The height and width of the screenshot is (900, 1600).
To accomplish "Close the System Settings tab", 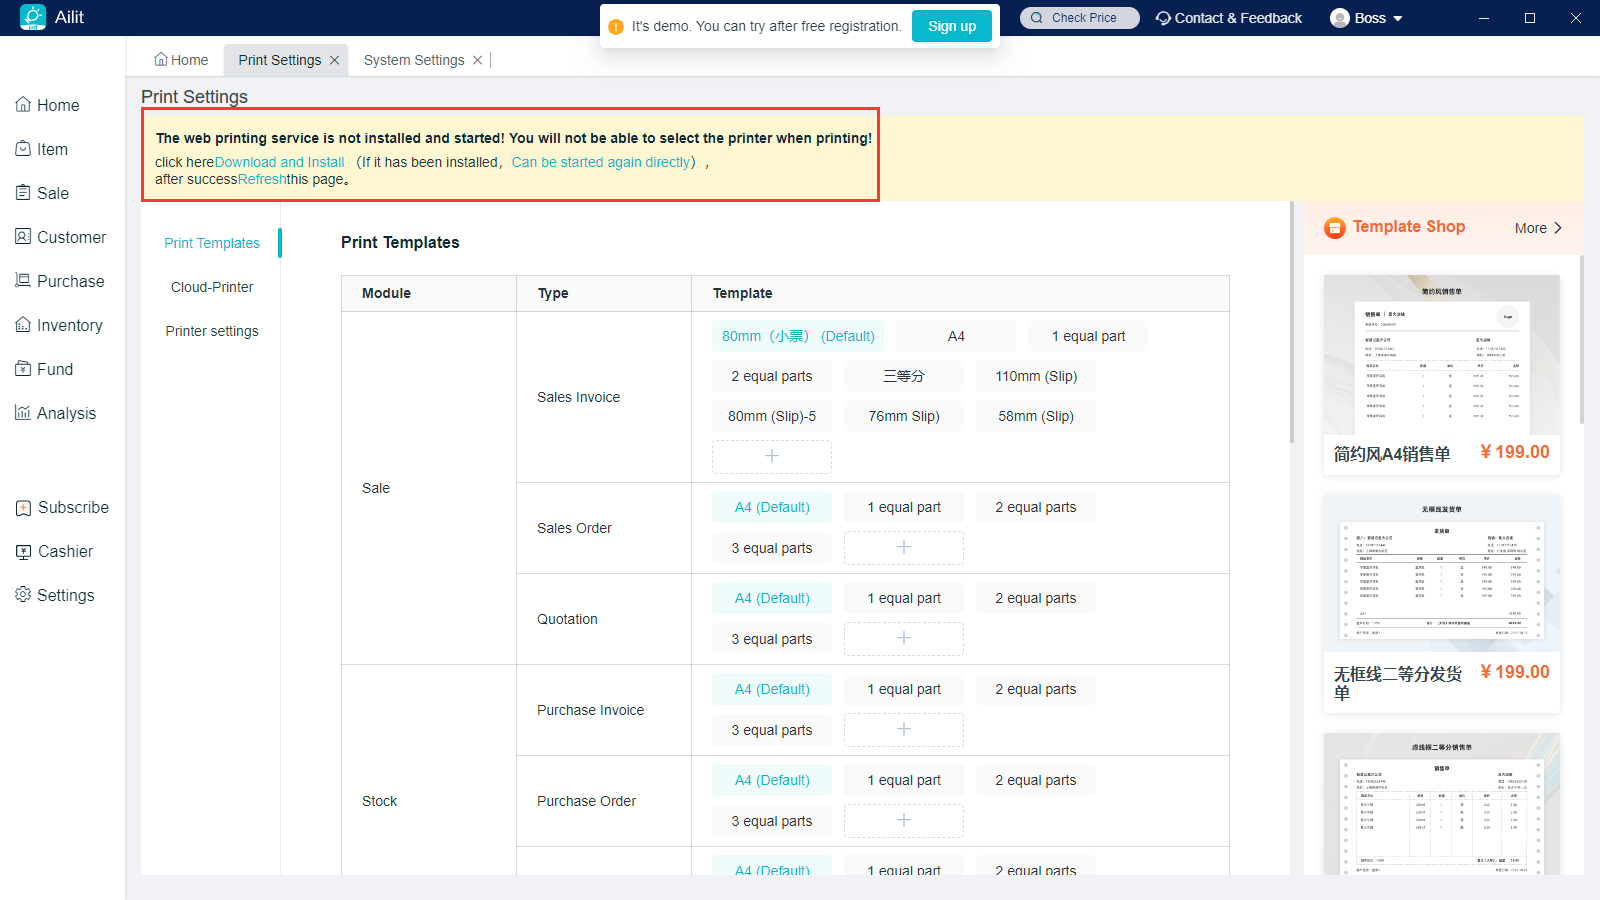I will point(478,60).
